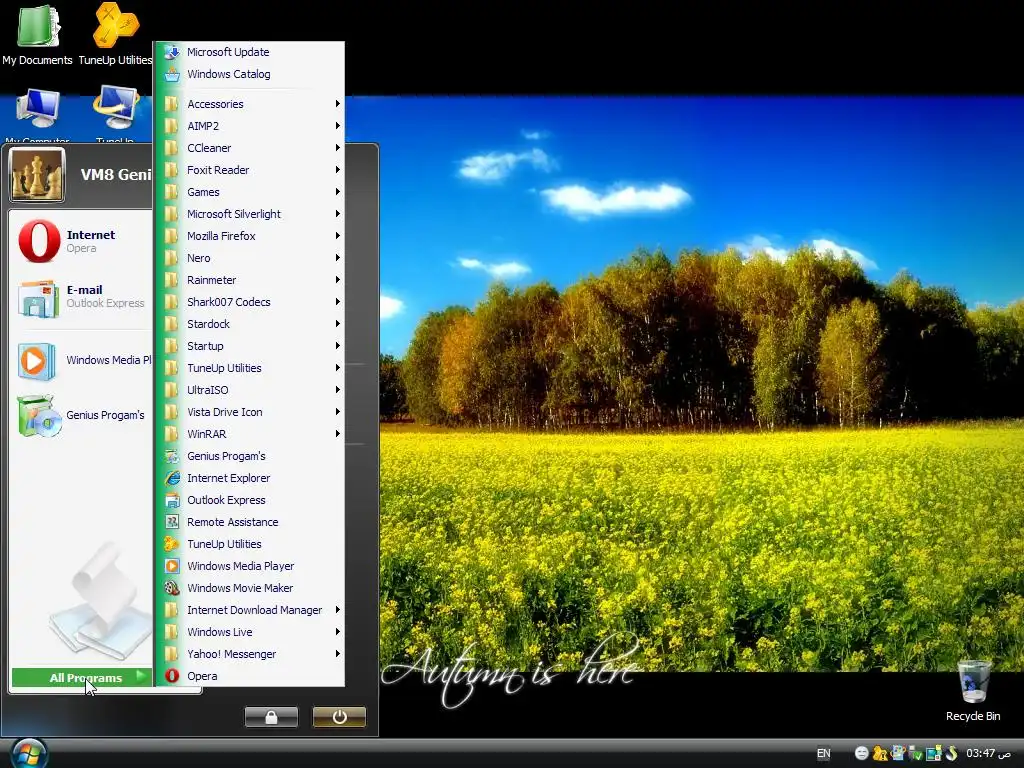1024x768 pixels.
Task: Click the lock computer button
Action: 271,717
